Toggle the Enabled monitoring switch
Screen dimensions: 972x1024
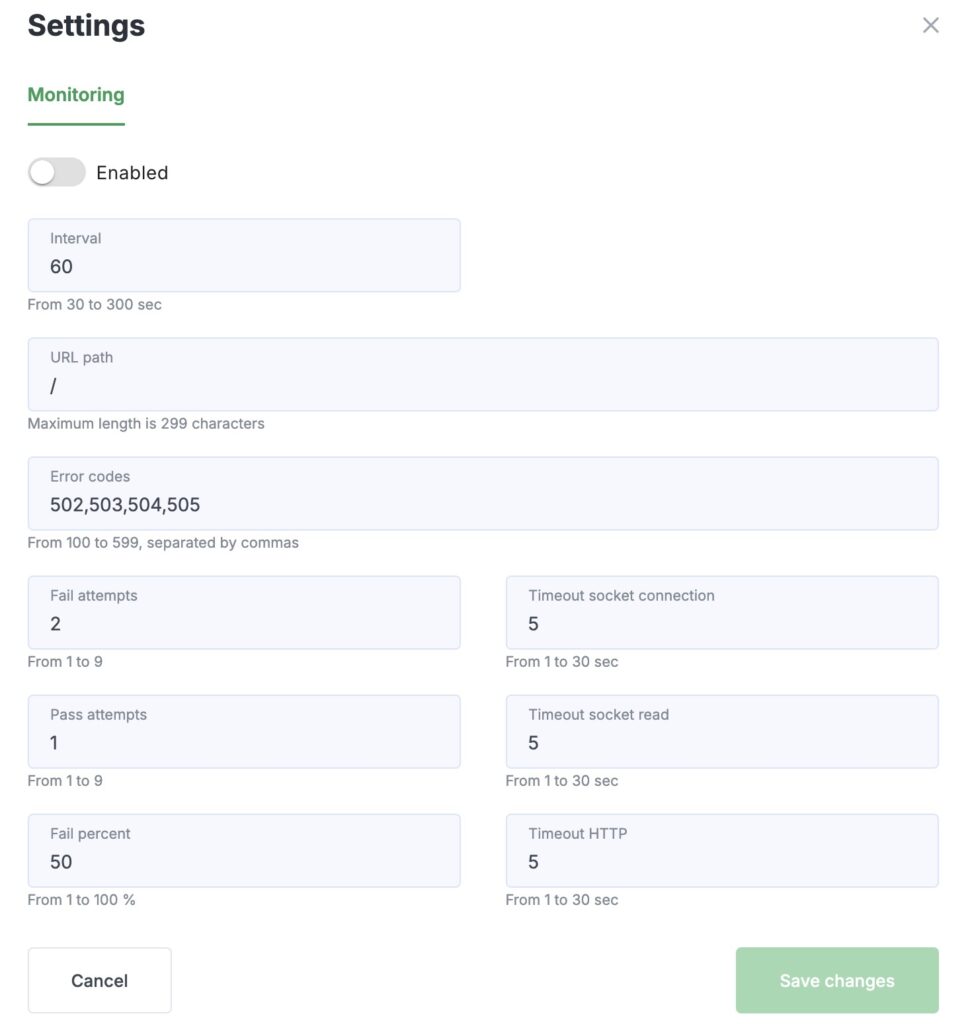pos(57,173)
